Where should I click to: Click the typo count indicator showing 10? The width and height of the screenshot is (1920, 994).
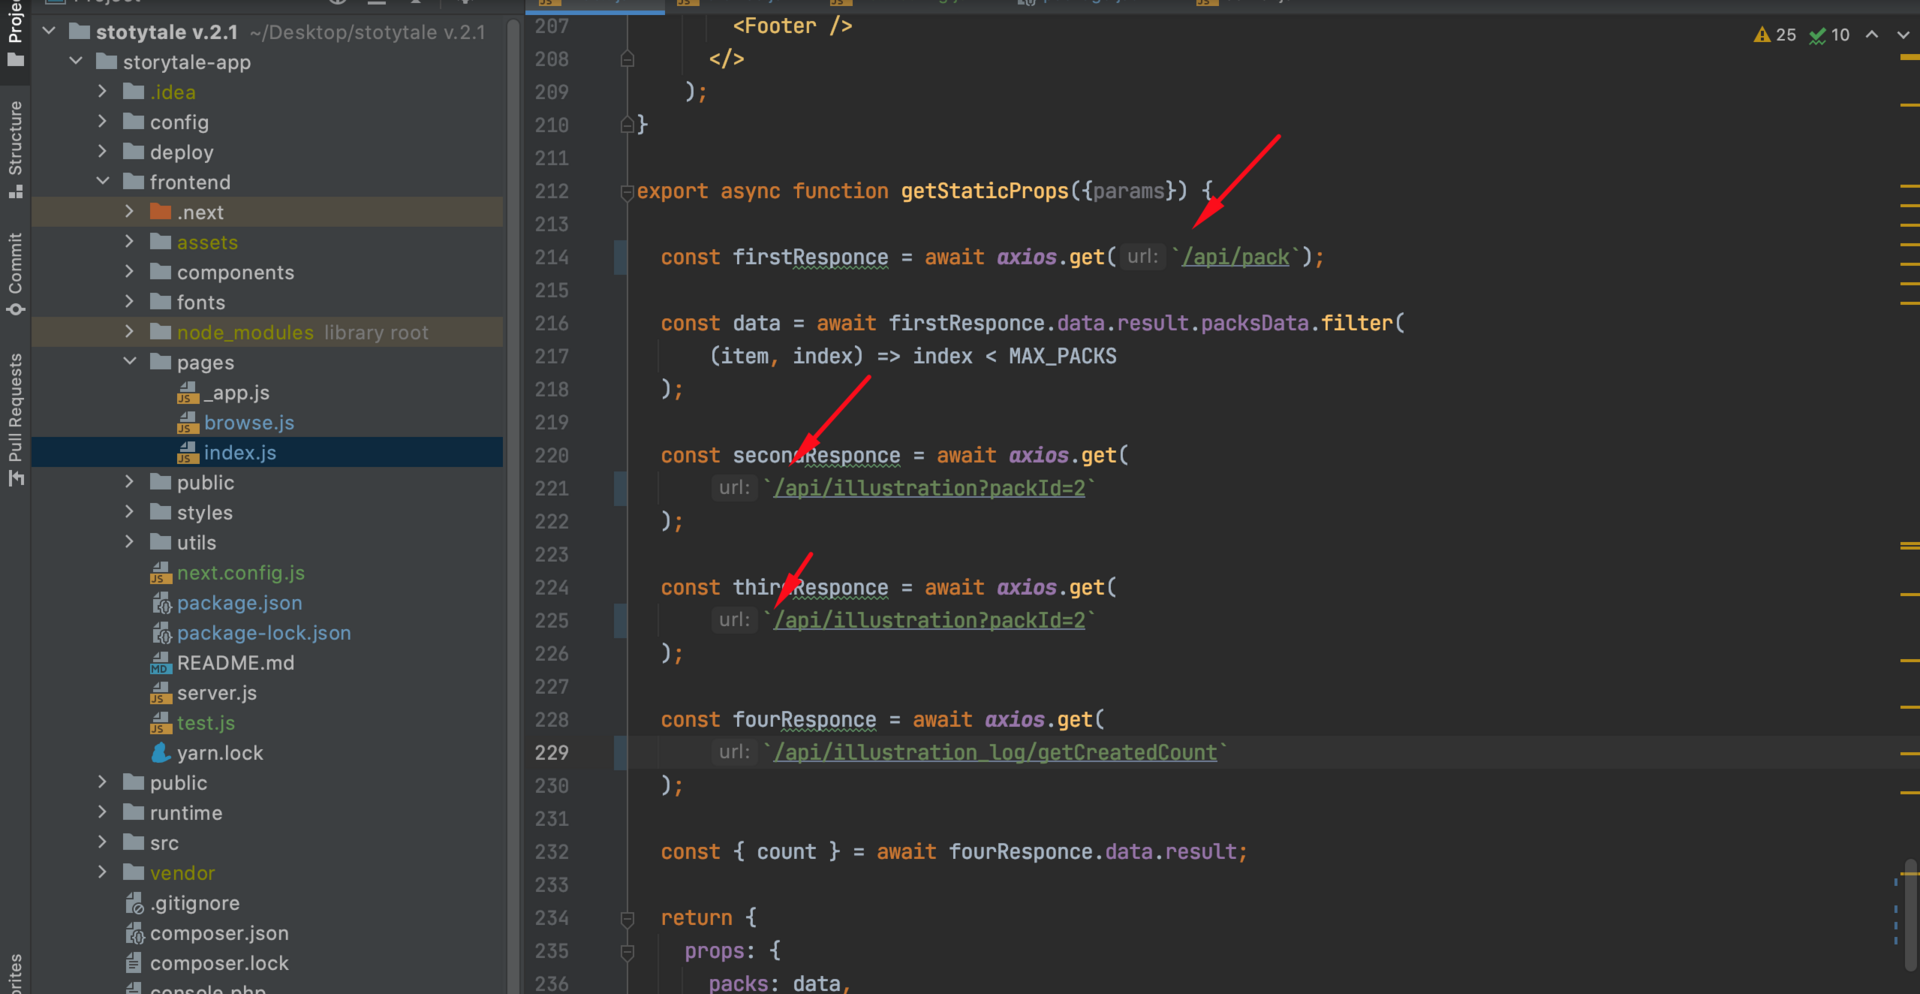[x=1830, y=35]
